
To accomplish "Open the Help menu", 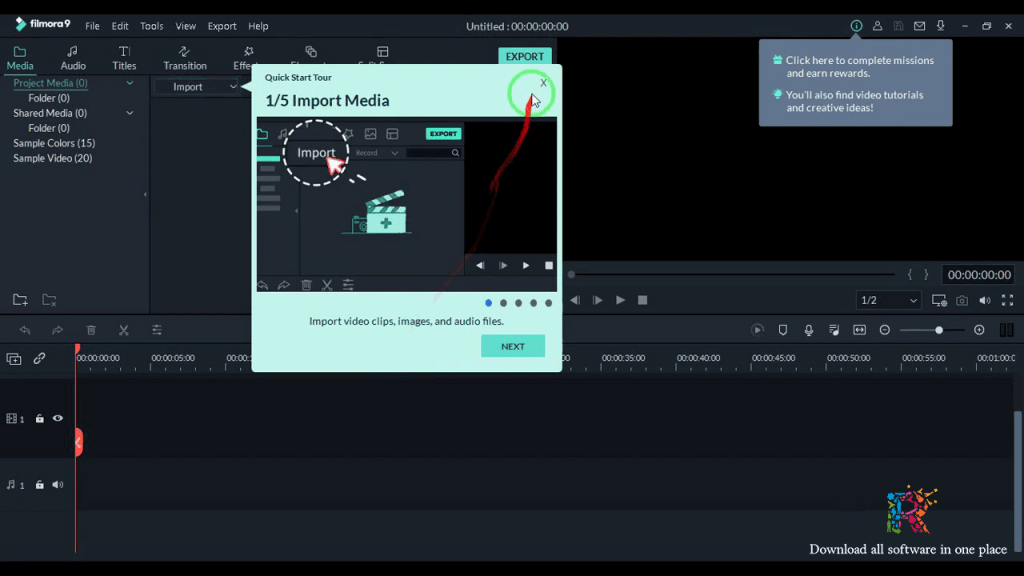I will click(258, 26).
